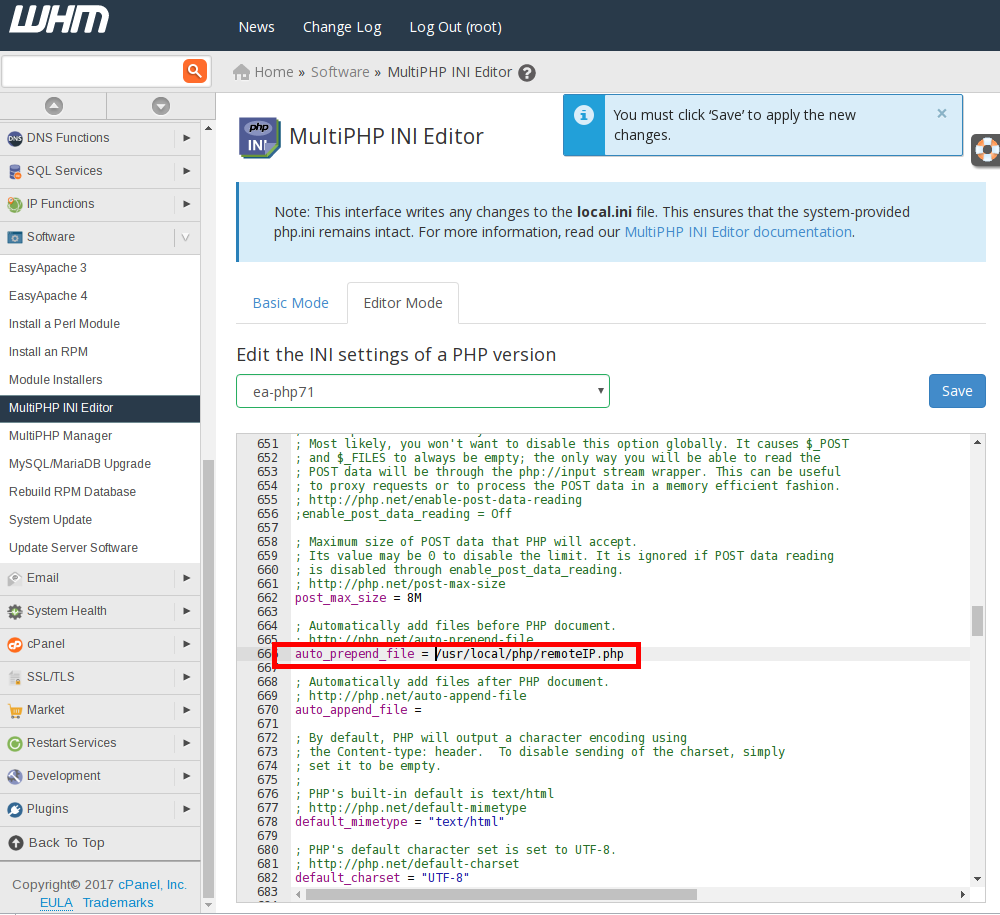
Task: Select the Editor Mode tab
Action: pyautogui.click(x=403, y=304)
